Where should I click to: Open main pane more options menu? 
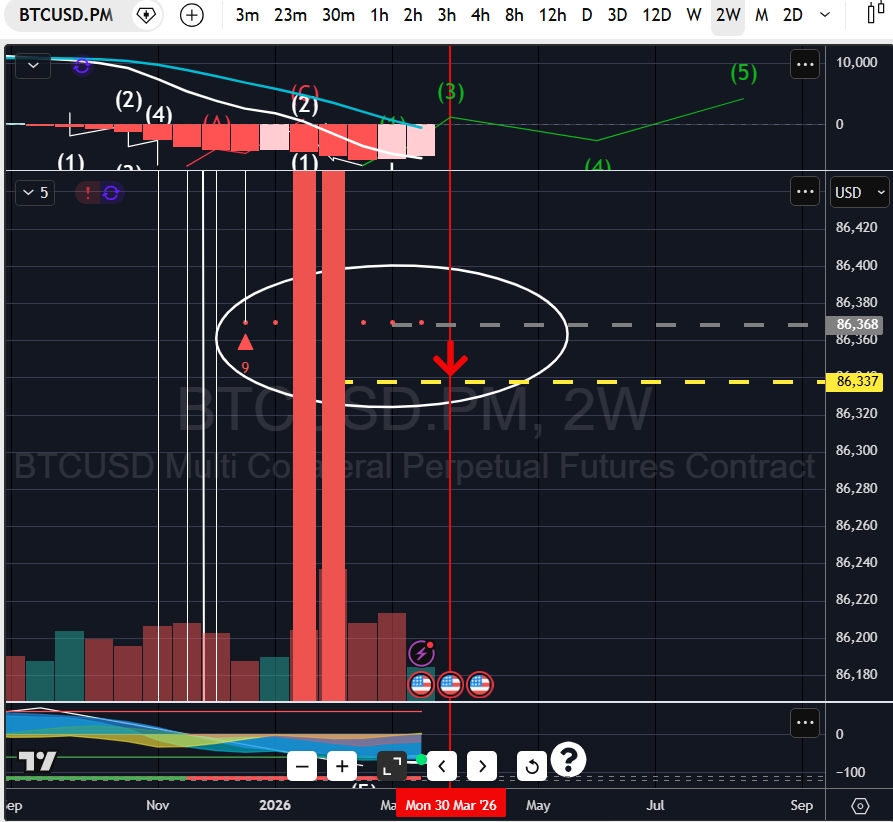(805, 192)
